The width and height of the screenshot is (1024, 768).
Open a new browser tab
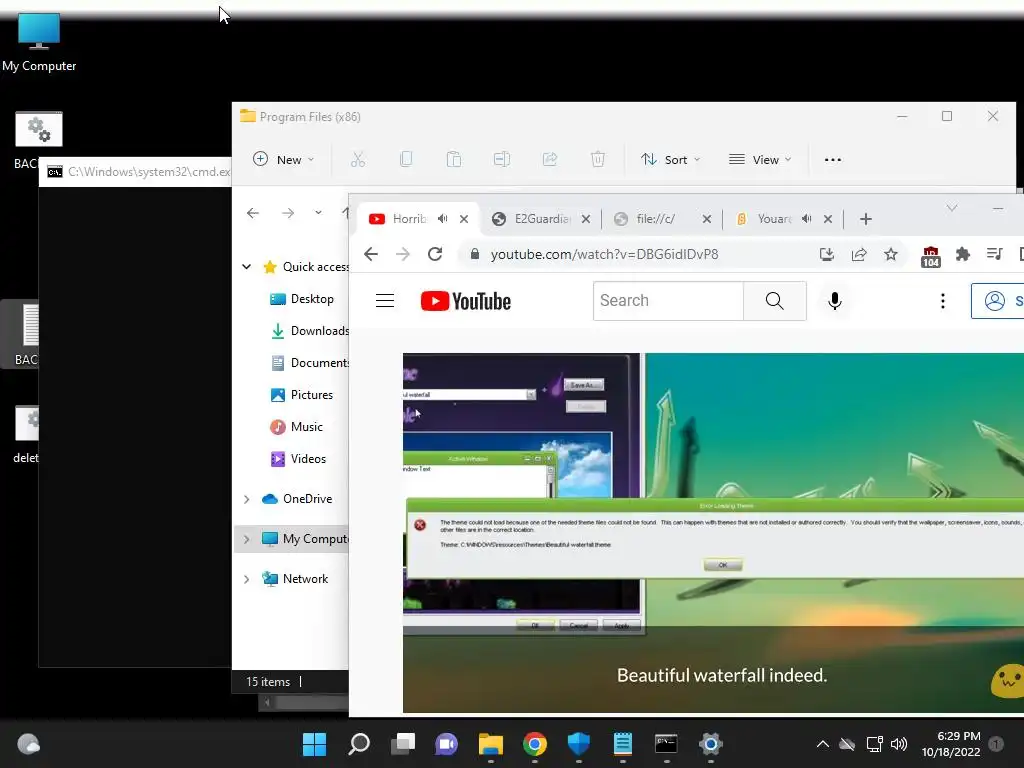click(866, 219)
